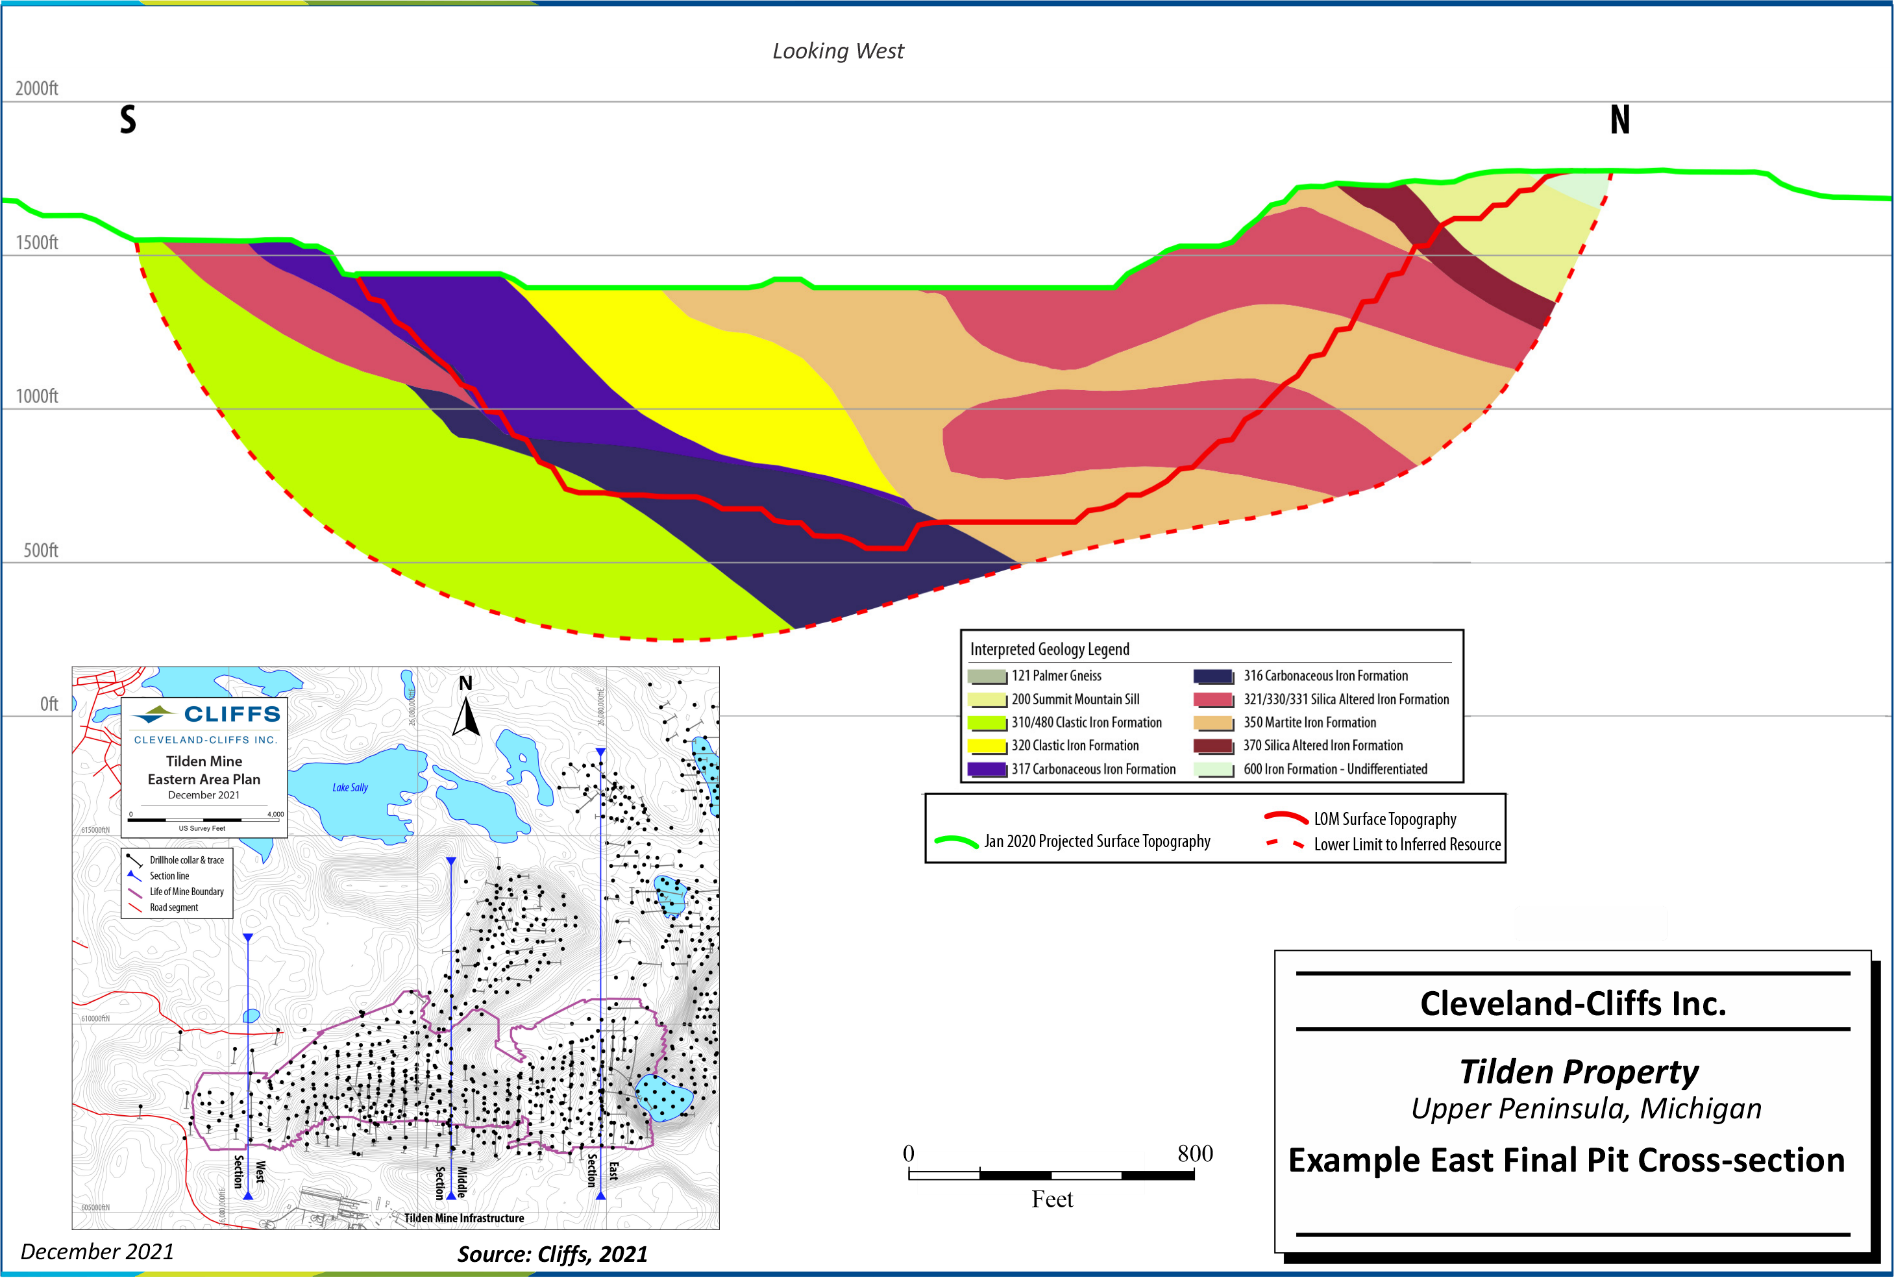1894x1280 pixels.
Task: Select the 317 Carbonaceous Iron Formation swatch
Action: [x=987, y=770]
